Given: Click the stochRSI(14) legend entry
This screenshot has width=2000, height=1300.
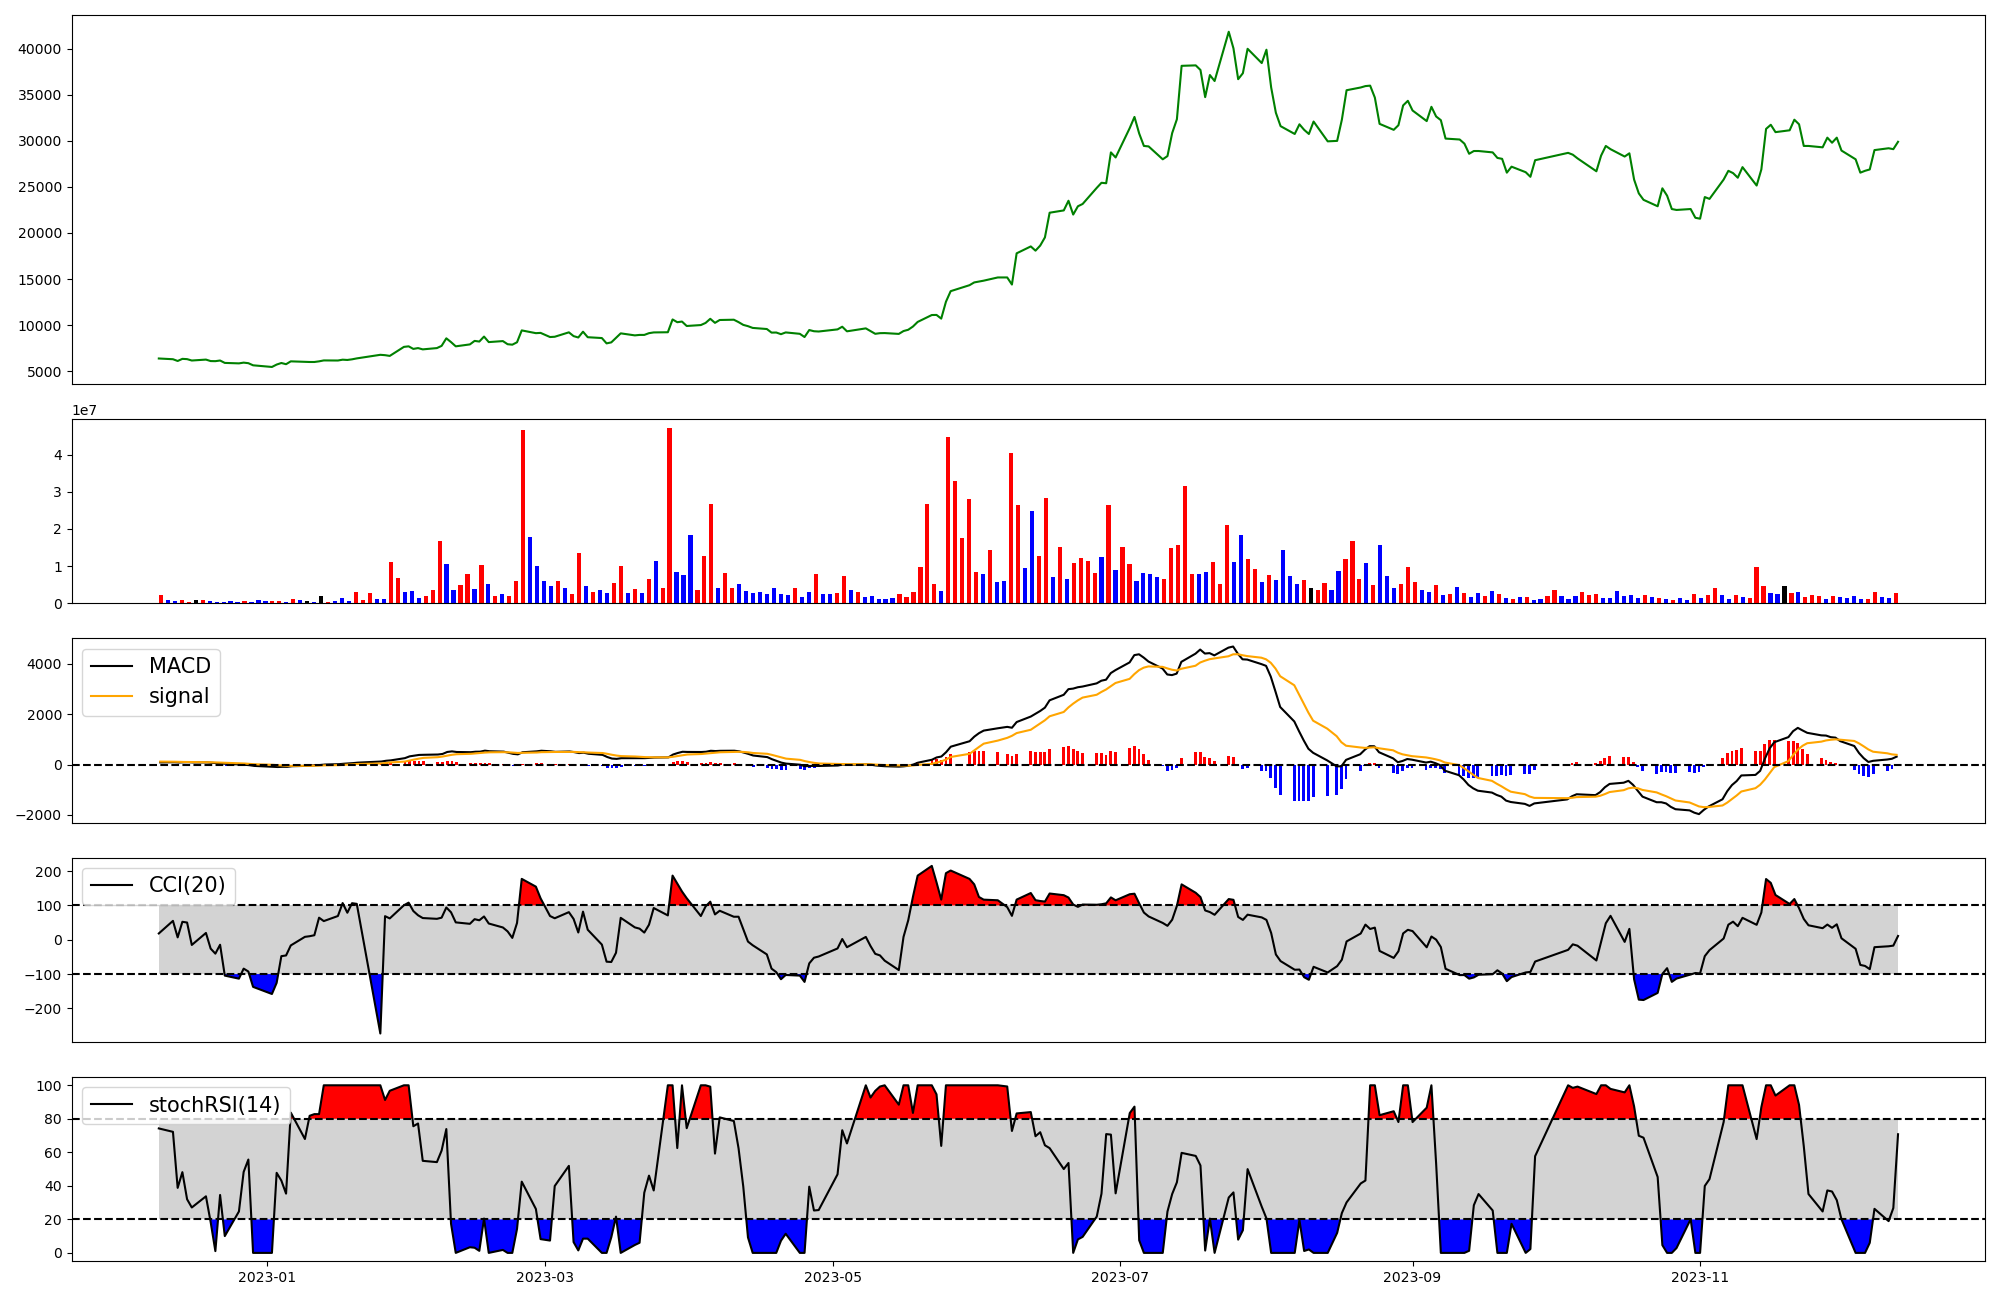Looking at the screenshot, I should [214, 1105].
